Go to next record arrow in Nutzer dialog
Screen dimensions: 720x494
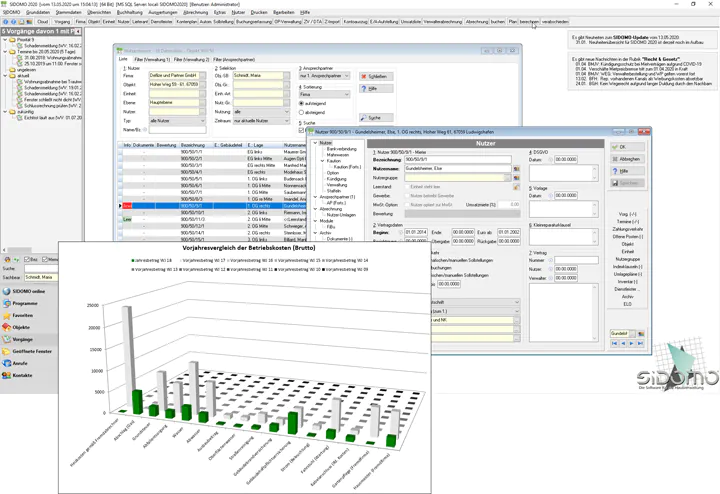[x=632, y=343]
